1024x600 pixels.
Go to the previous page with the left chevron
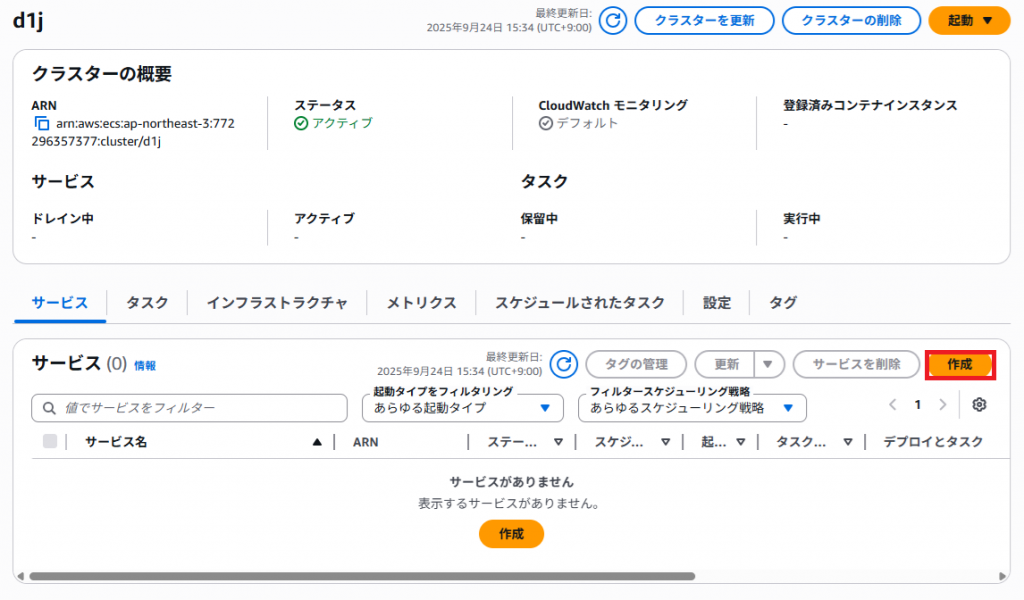click(x=893, y=405)
